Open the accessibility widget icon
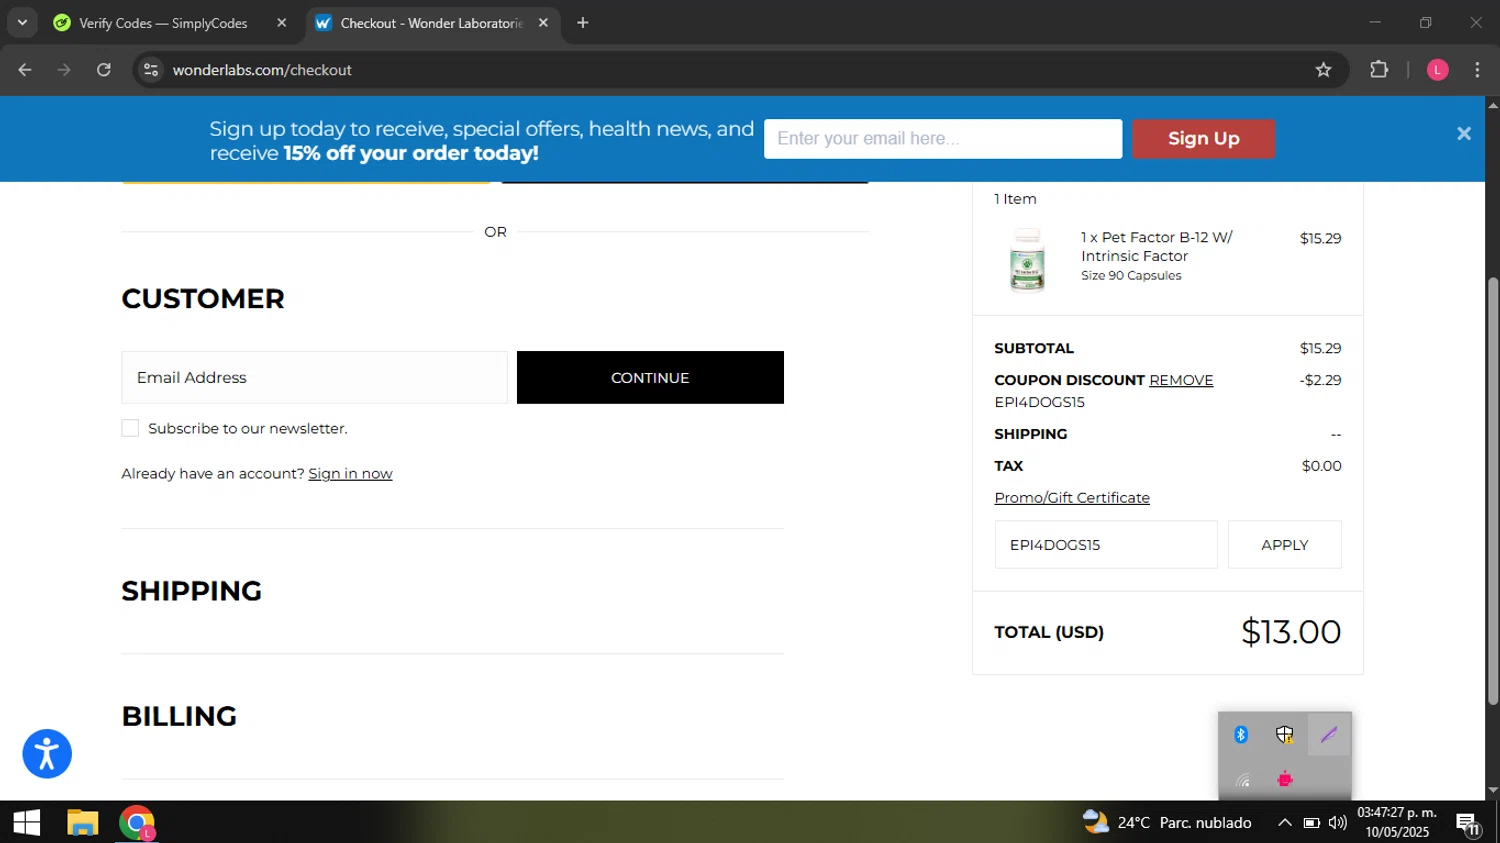The image size is (1500, 843). [x=47, y=754]
